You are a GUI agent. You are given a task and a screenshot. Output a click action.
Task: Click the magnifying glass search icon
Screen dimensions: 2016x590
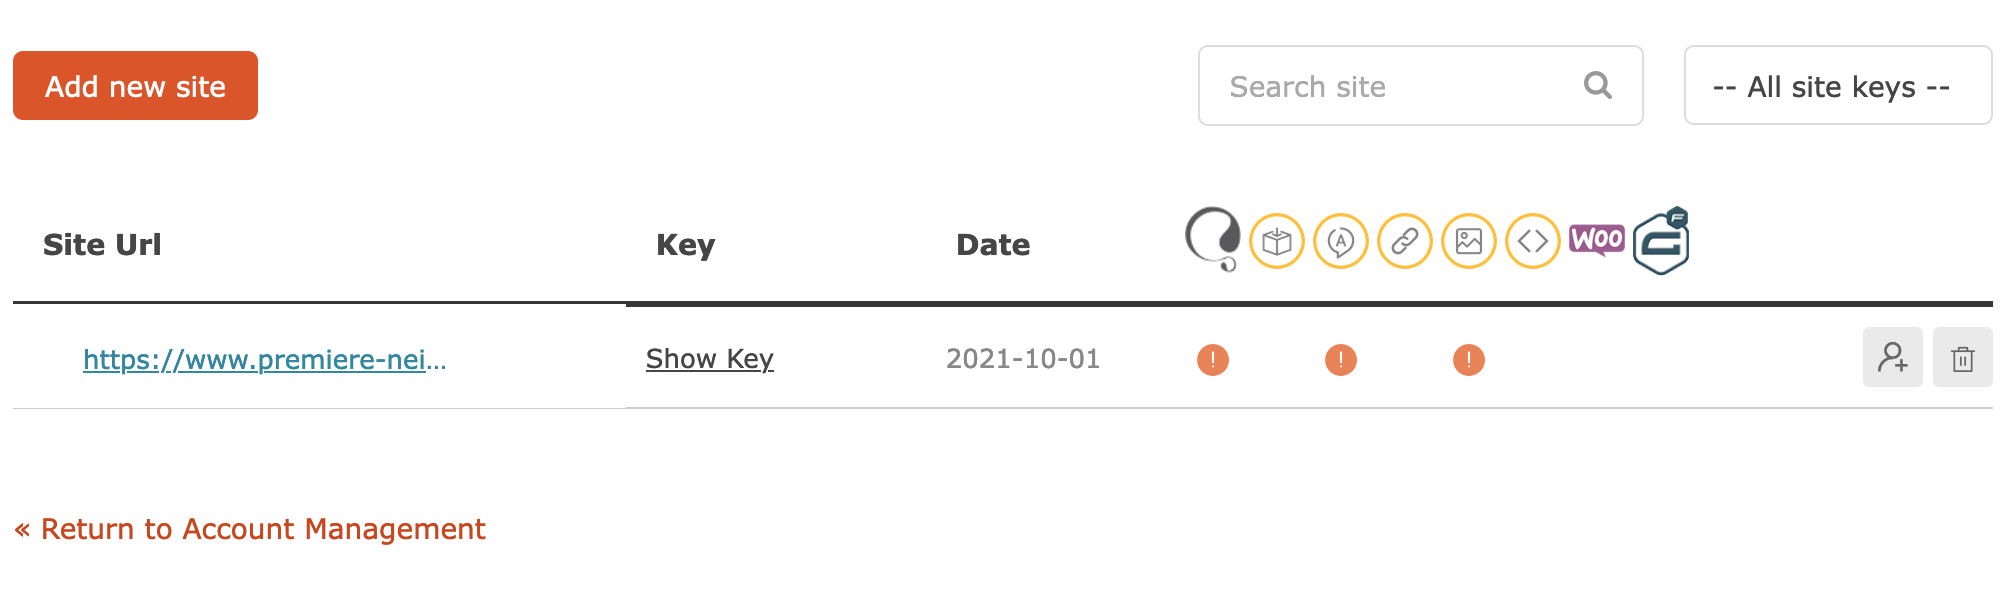point(1598,86)
